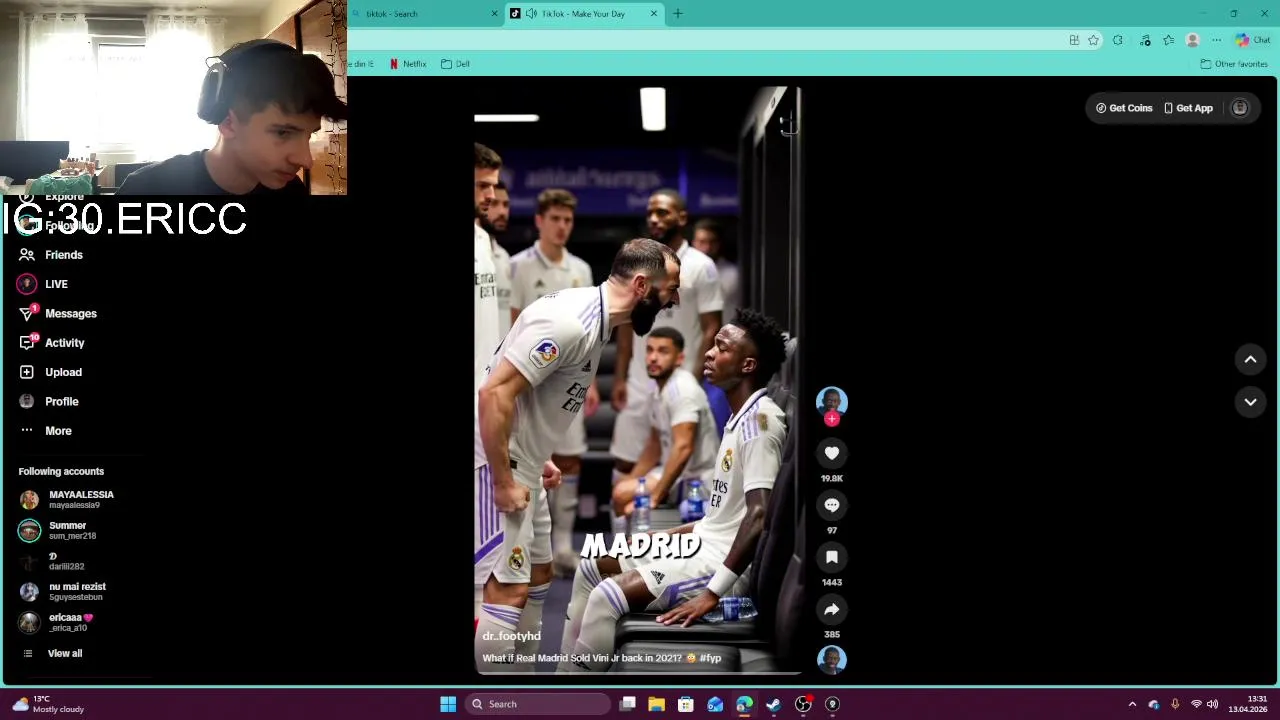Click Get App button
Image resolution: width=1280 pixels, height=720 pixels.
pos(1188,108)
